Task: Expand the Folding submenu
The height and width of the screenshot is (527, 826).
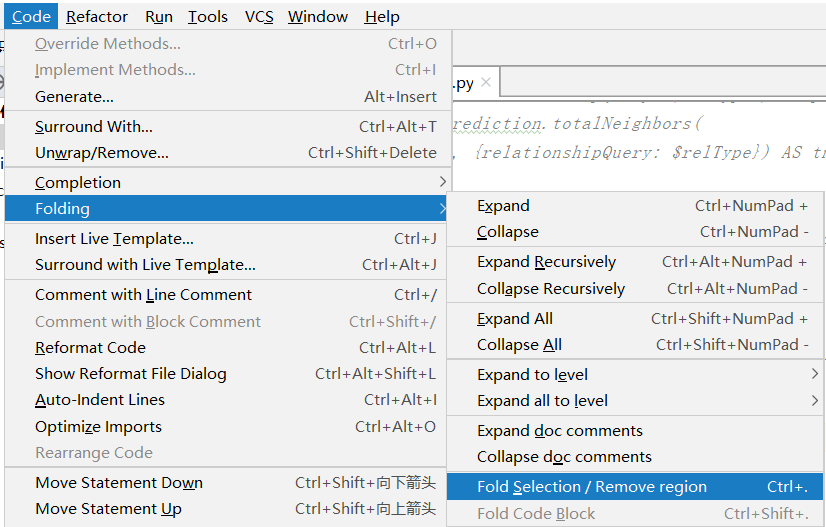Action: 225,209
